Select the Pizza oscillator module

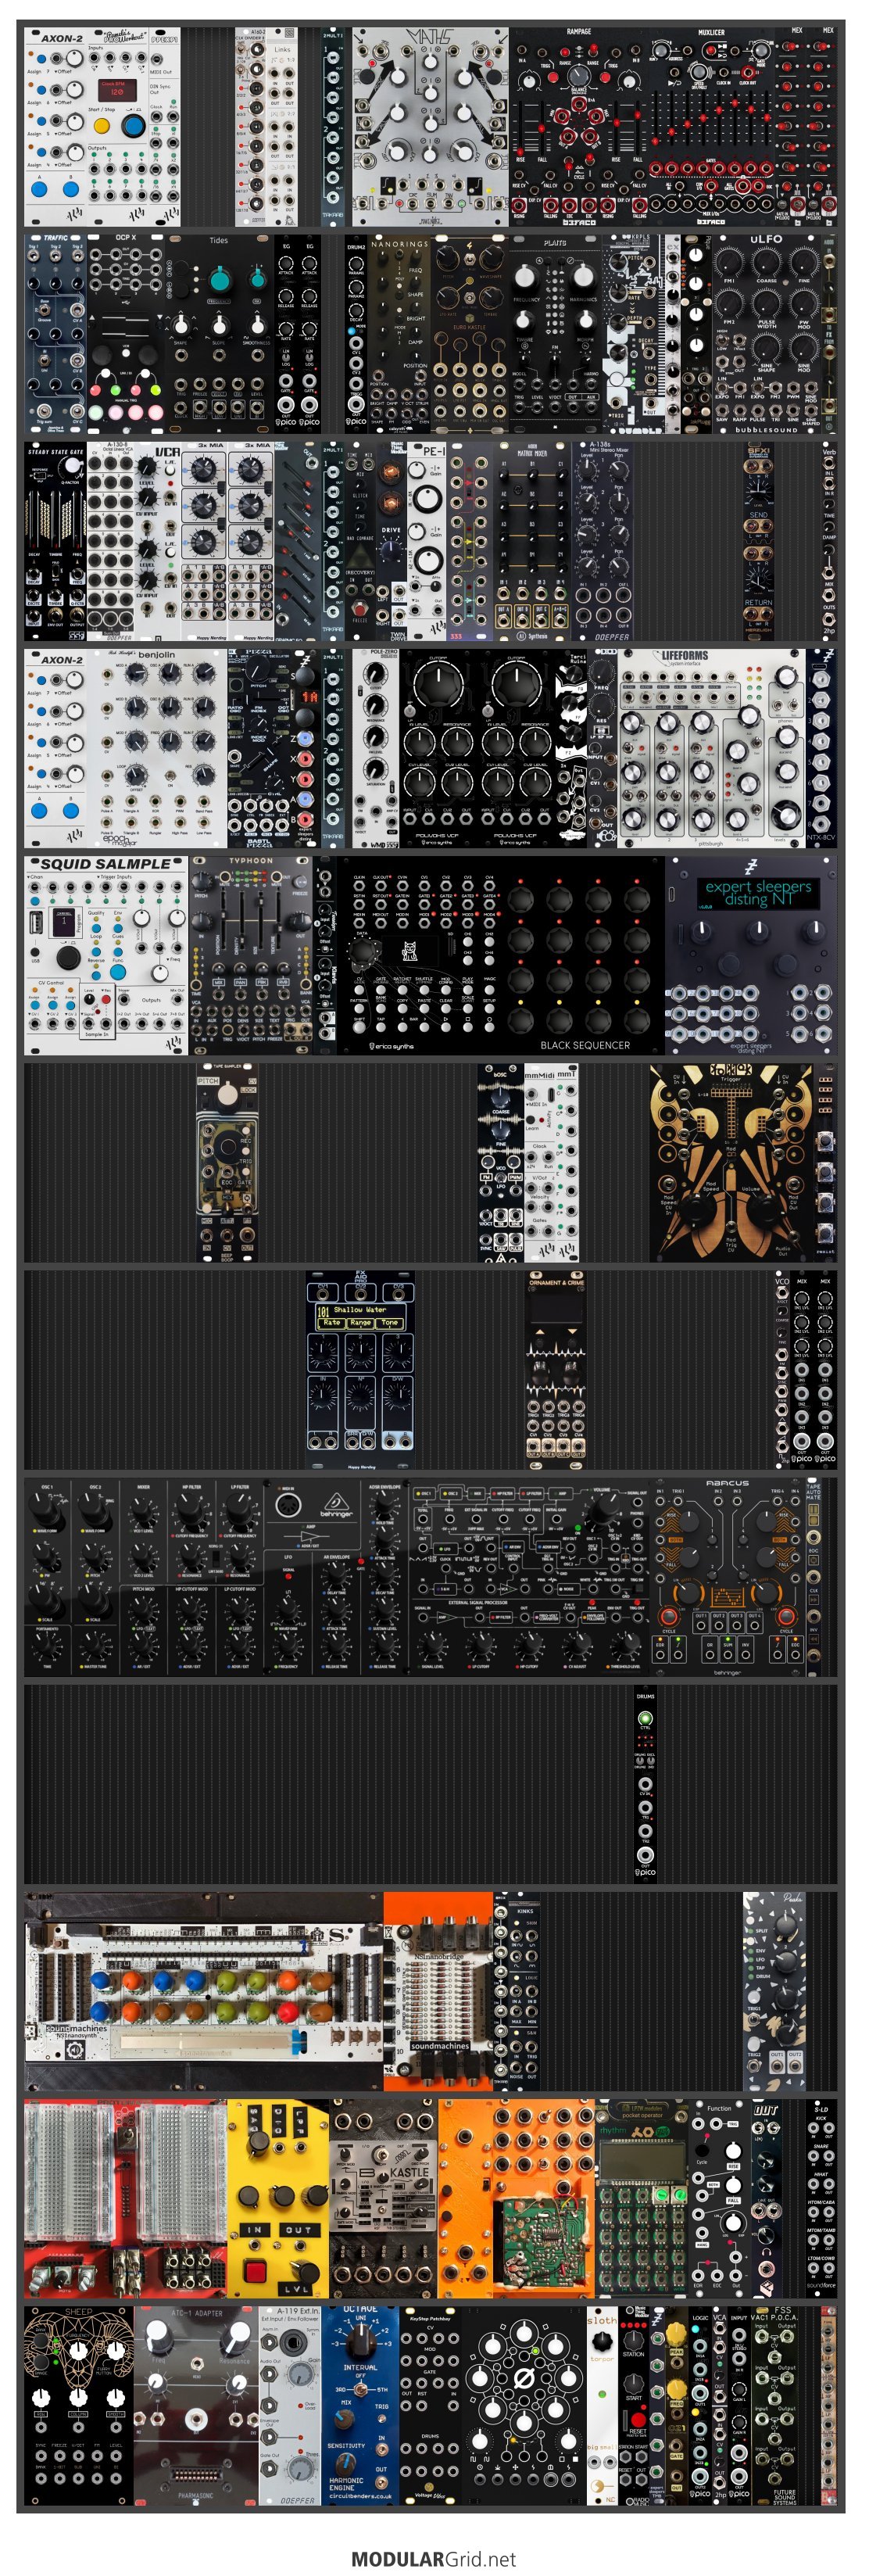click(x=258, y=748)
